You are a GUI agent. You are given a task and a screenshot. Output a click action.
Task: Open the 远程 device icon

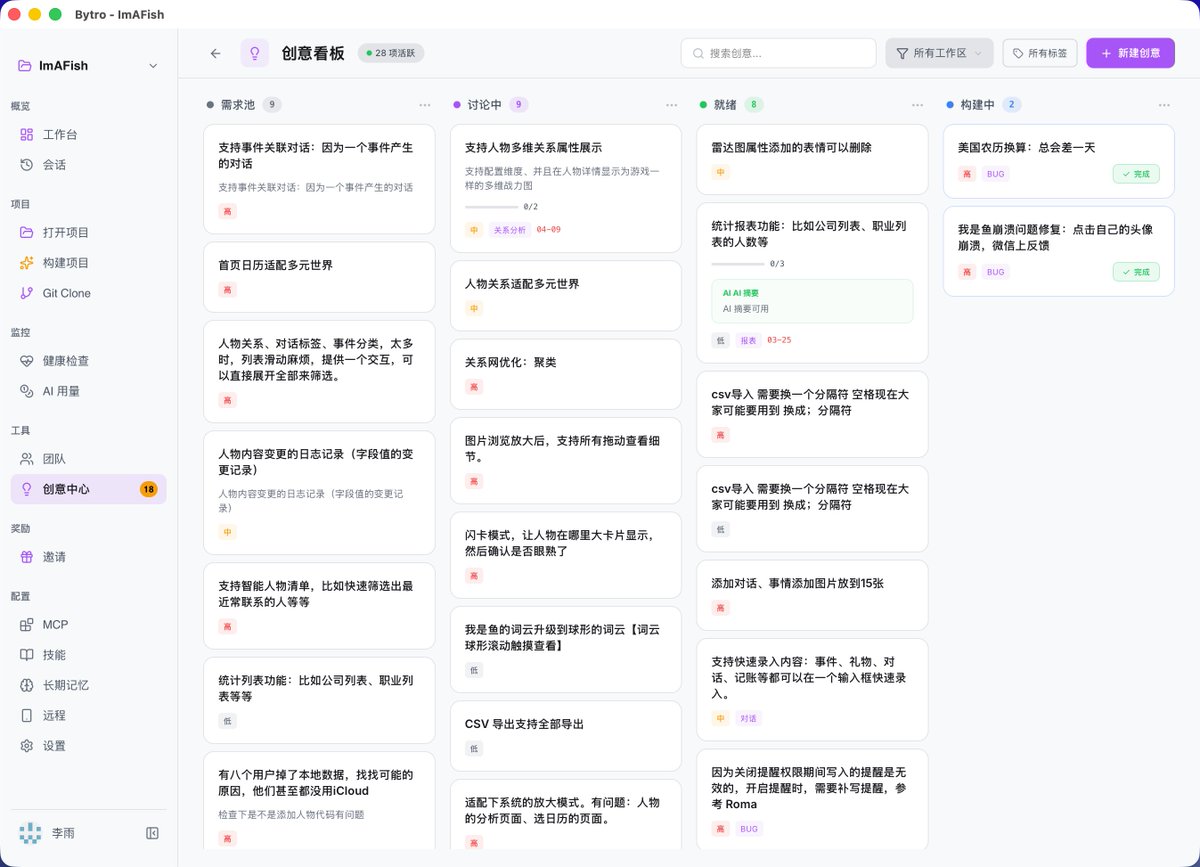[x=27, y=715]
